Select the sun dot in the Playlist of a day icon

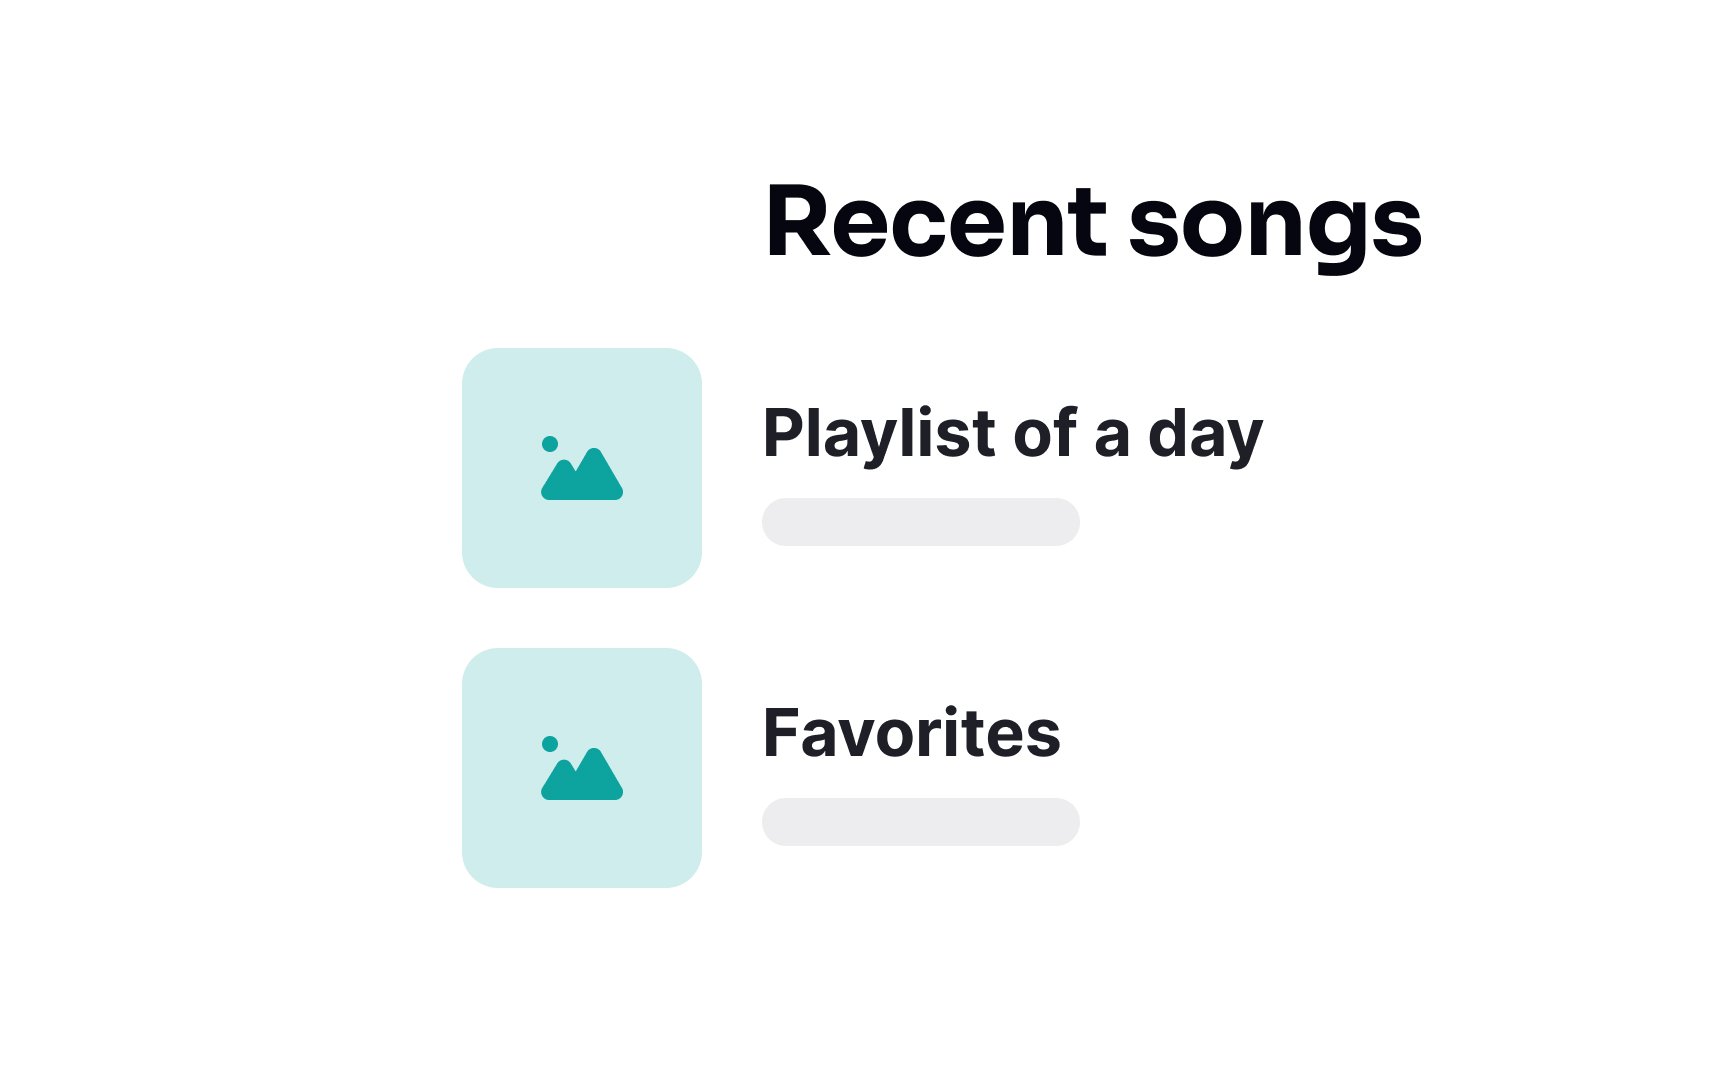550,444
